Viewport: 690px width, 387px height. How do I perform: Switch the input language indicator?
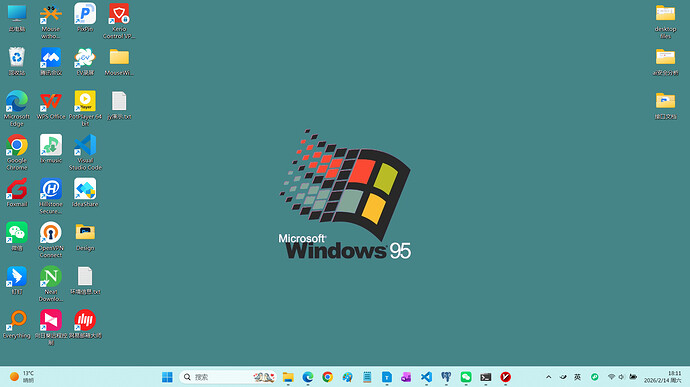coord(577,377)
